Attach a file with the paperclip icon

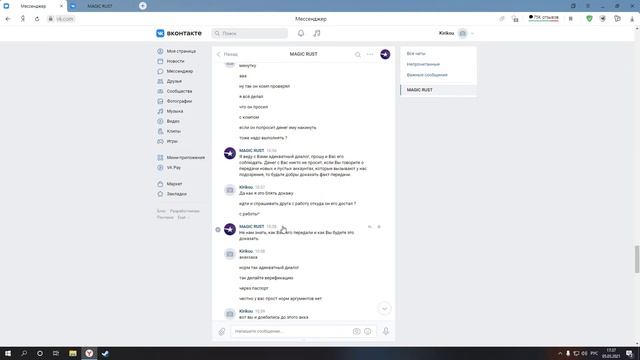point(222,331)
